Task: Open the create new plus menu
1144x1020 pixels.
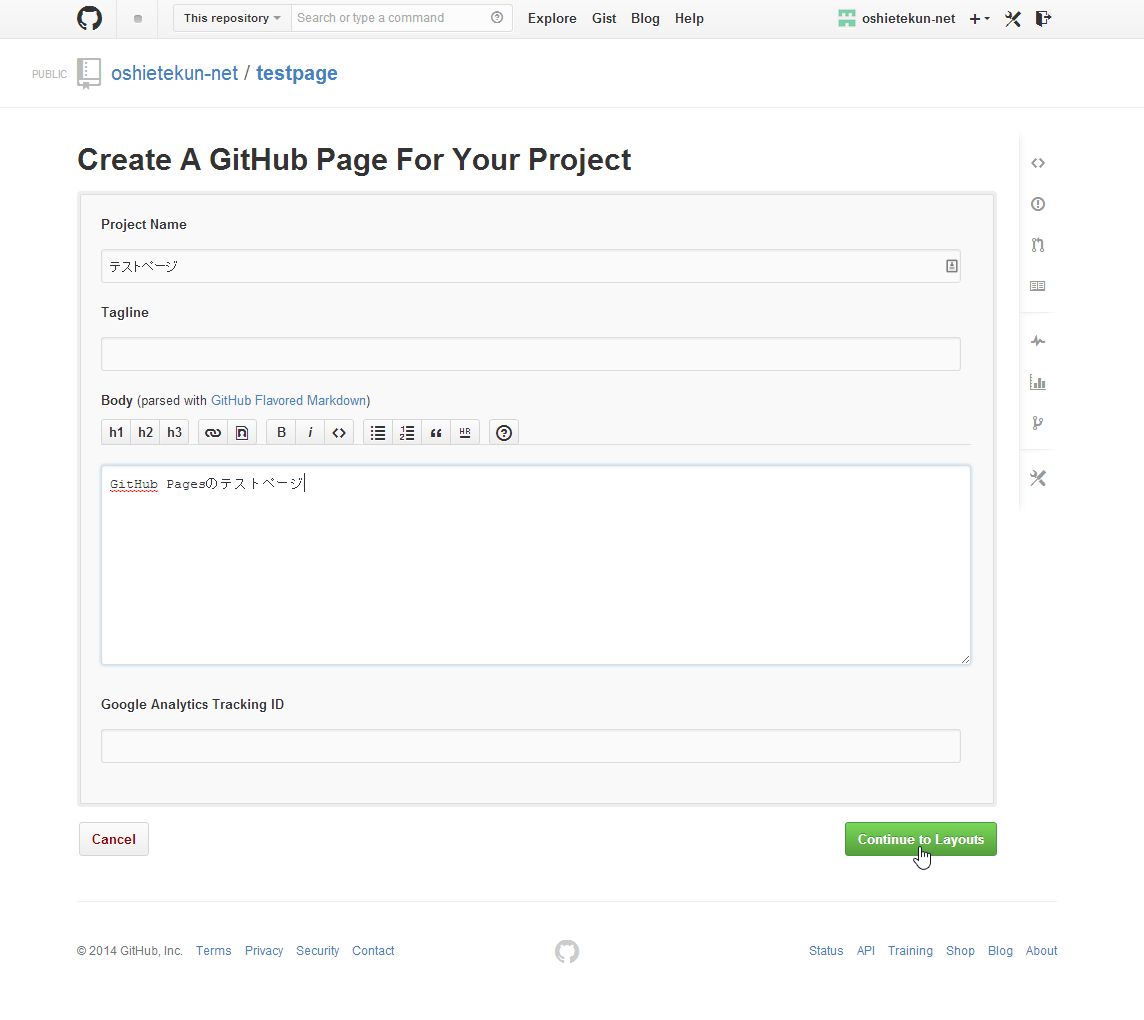Action: coord(979,19)
